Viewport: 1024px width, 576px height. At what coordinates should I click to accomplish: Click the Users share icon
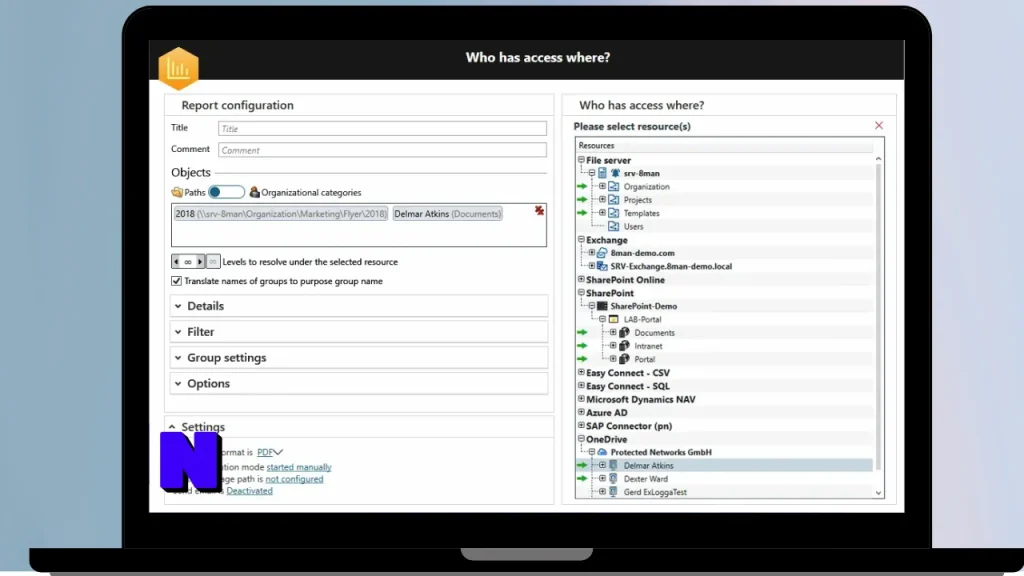[613, 227]
